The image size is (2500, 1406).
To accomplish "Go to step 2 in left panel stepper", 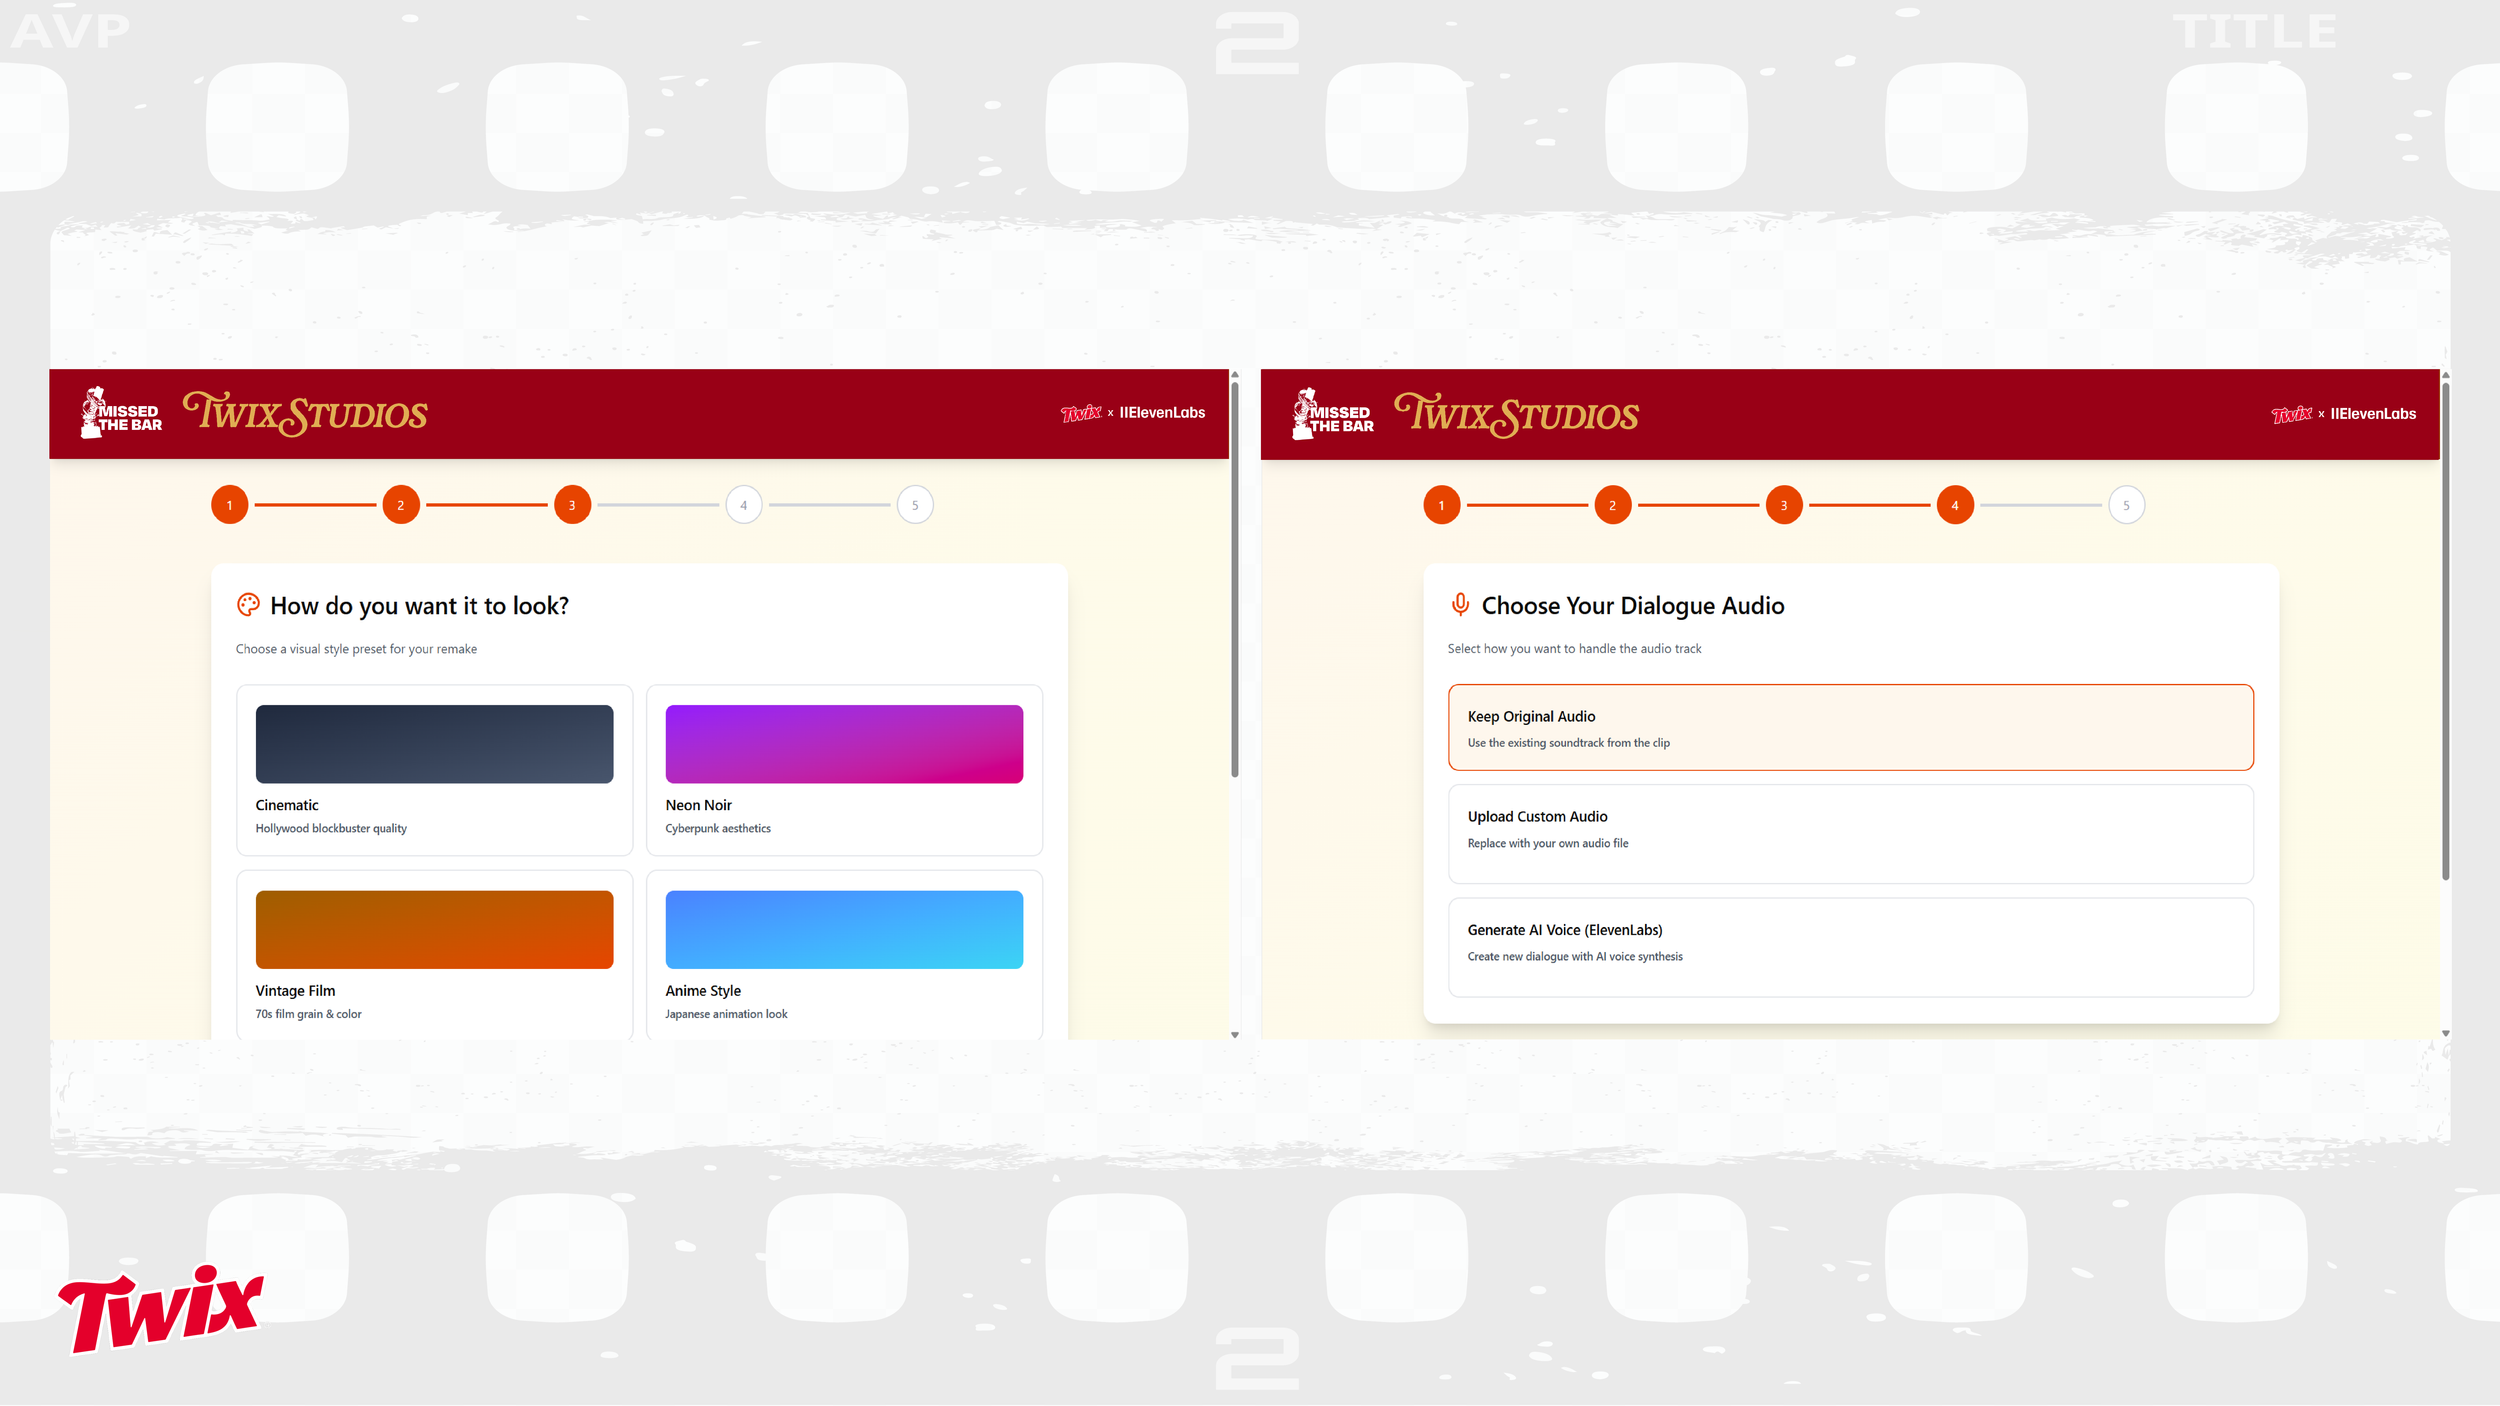I will tap(401, 505).
